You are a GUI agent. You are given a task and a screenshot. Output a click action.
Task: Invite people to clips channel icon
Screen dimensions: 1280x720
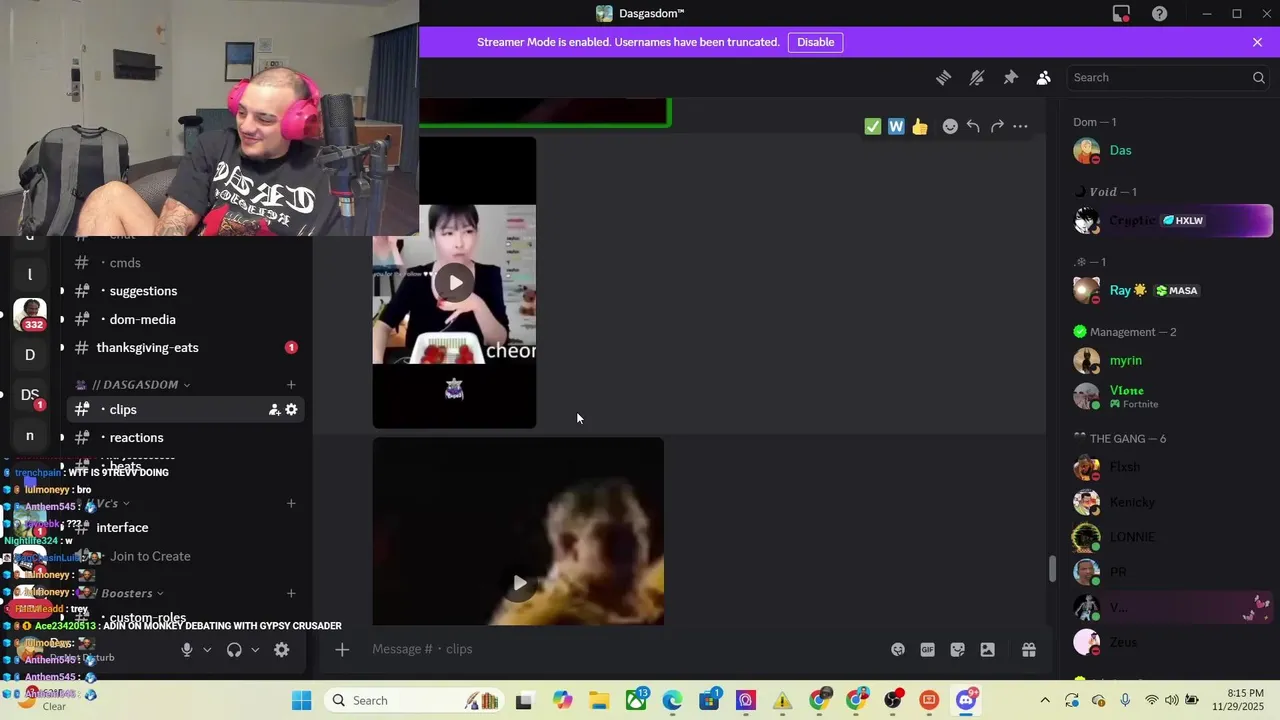[x=274, y=409]
